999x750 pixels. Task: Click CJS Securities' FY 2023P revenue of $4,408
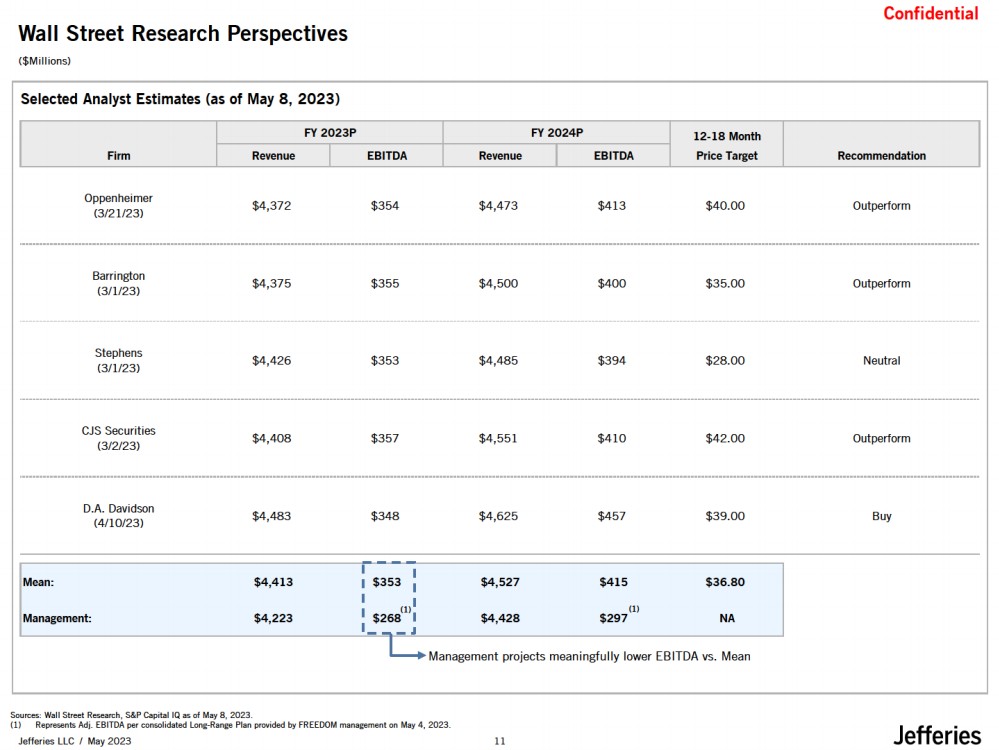click(x=272, y=438)
